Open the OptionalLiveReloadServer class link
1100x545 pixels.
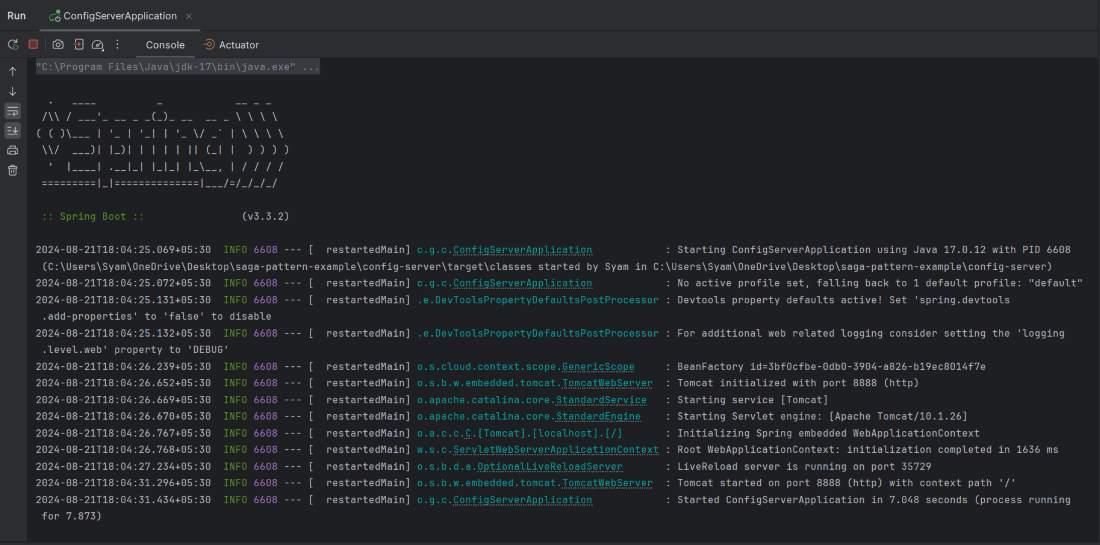click(550, 466)
